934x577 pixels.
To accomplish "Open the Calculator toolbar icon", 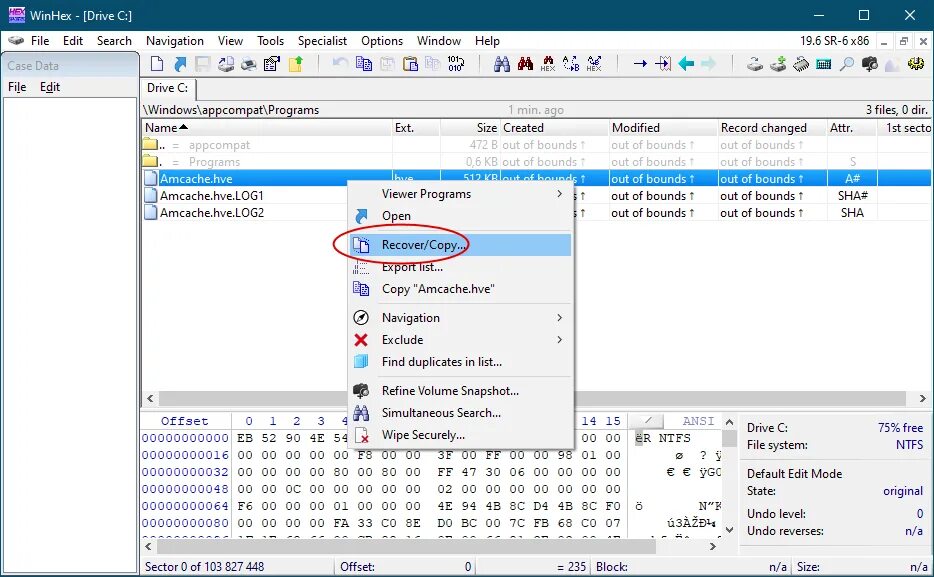I will [x=824, y=63].
